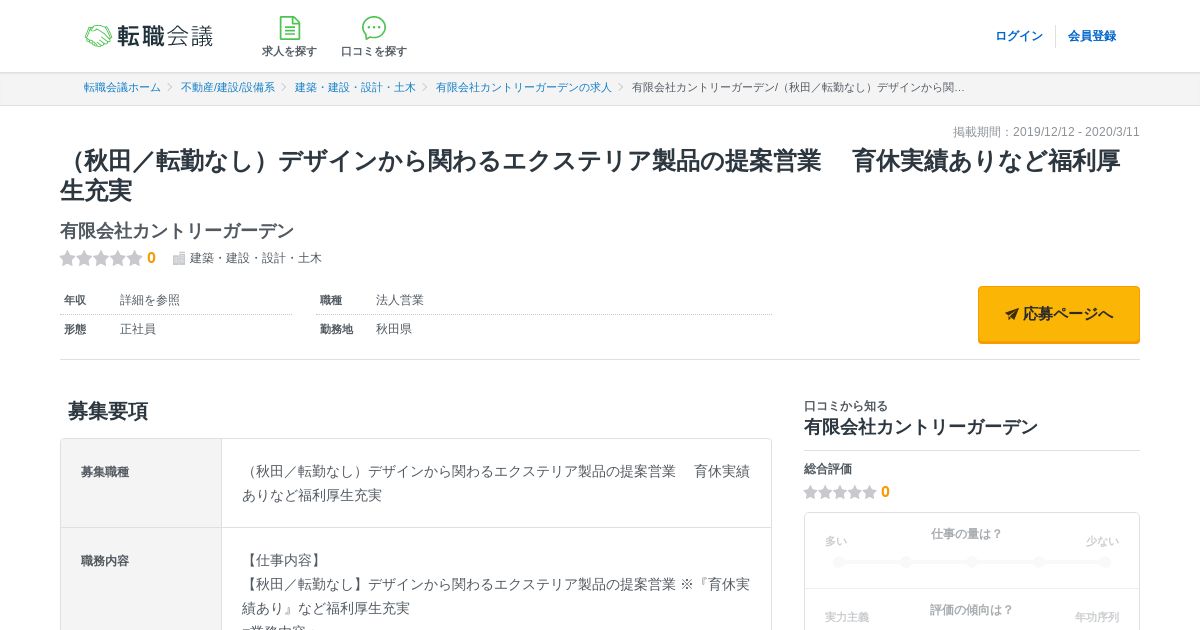Click the 詳細を参照 salary value

point(150,300)
